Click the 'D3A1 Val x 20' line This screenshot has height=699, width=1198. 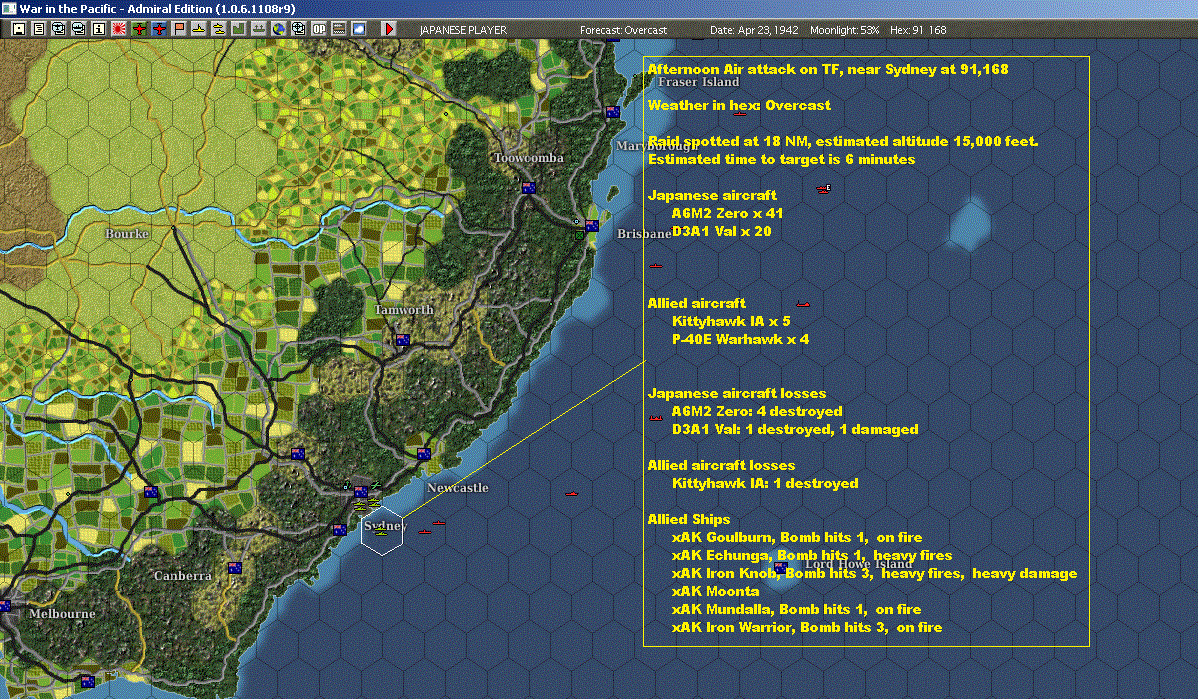click(x=721, y=231)
